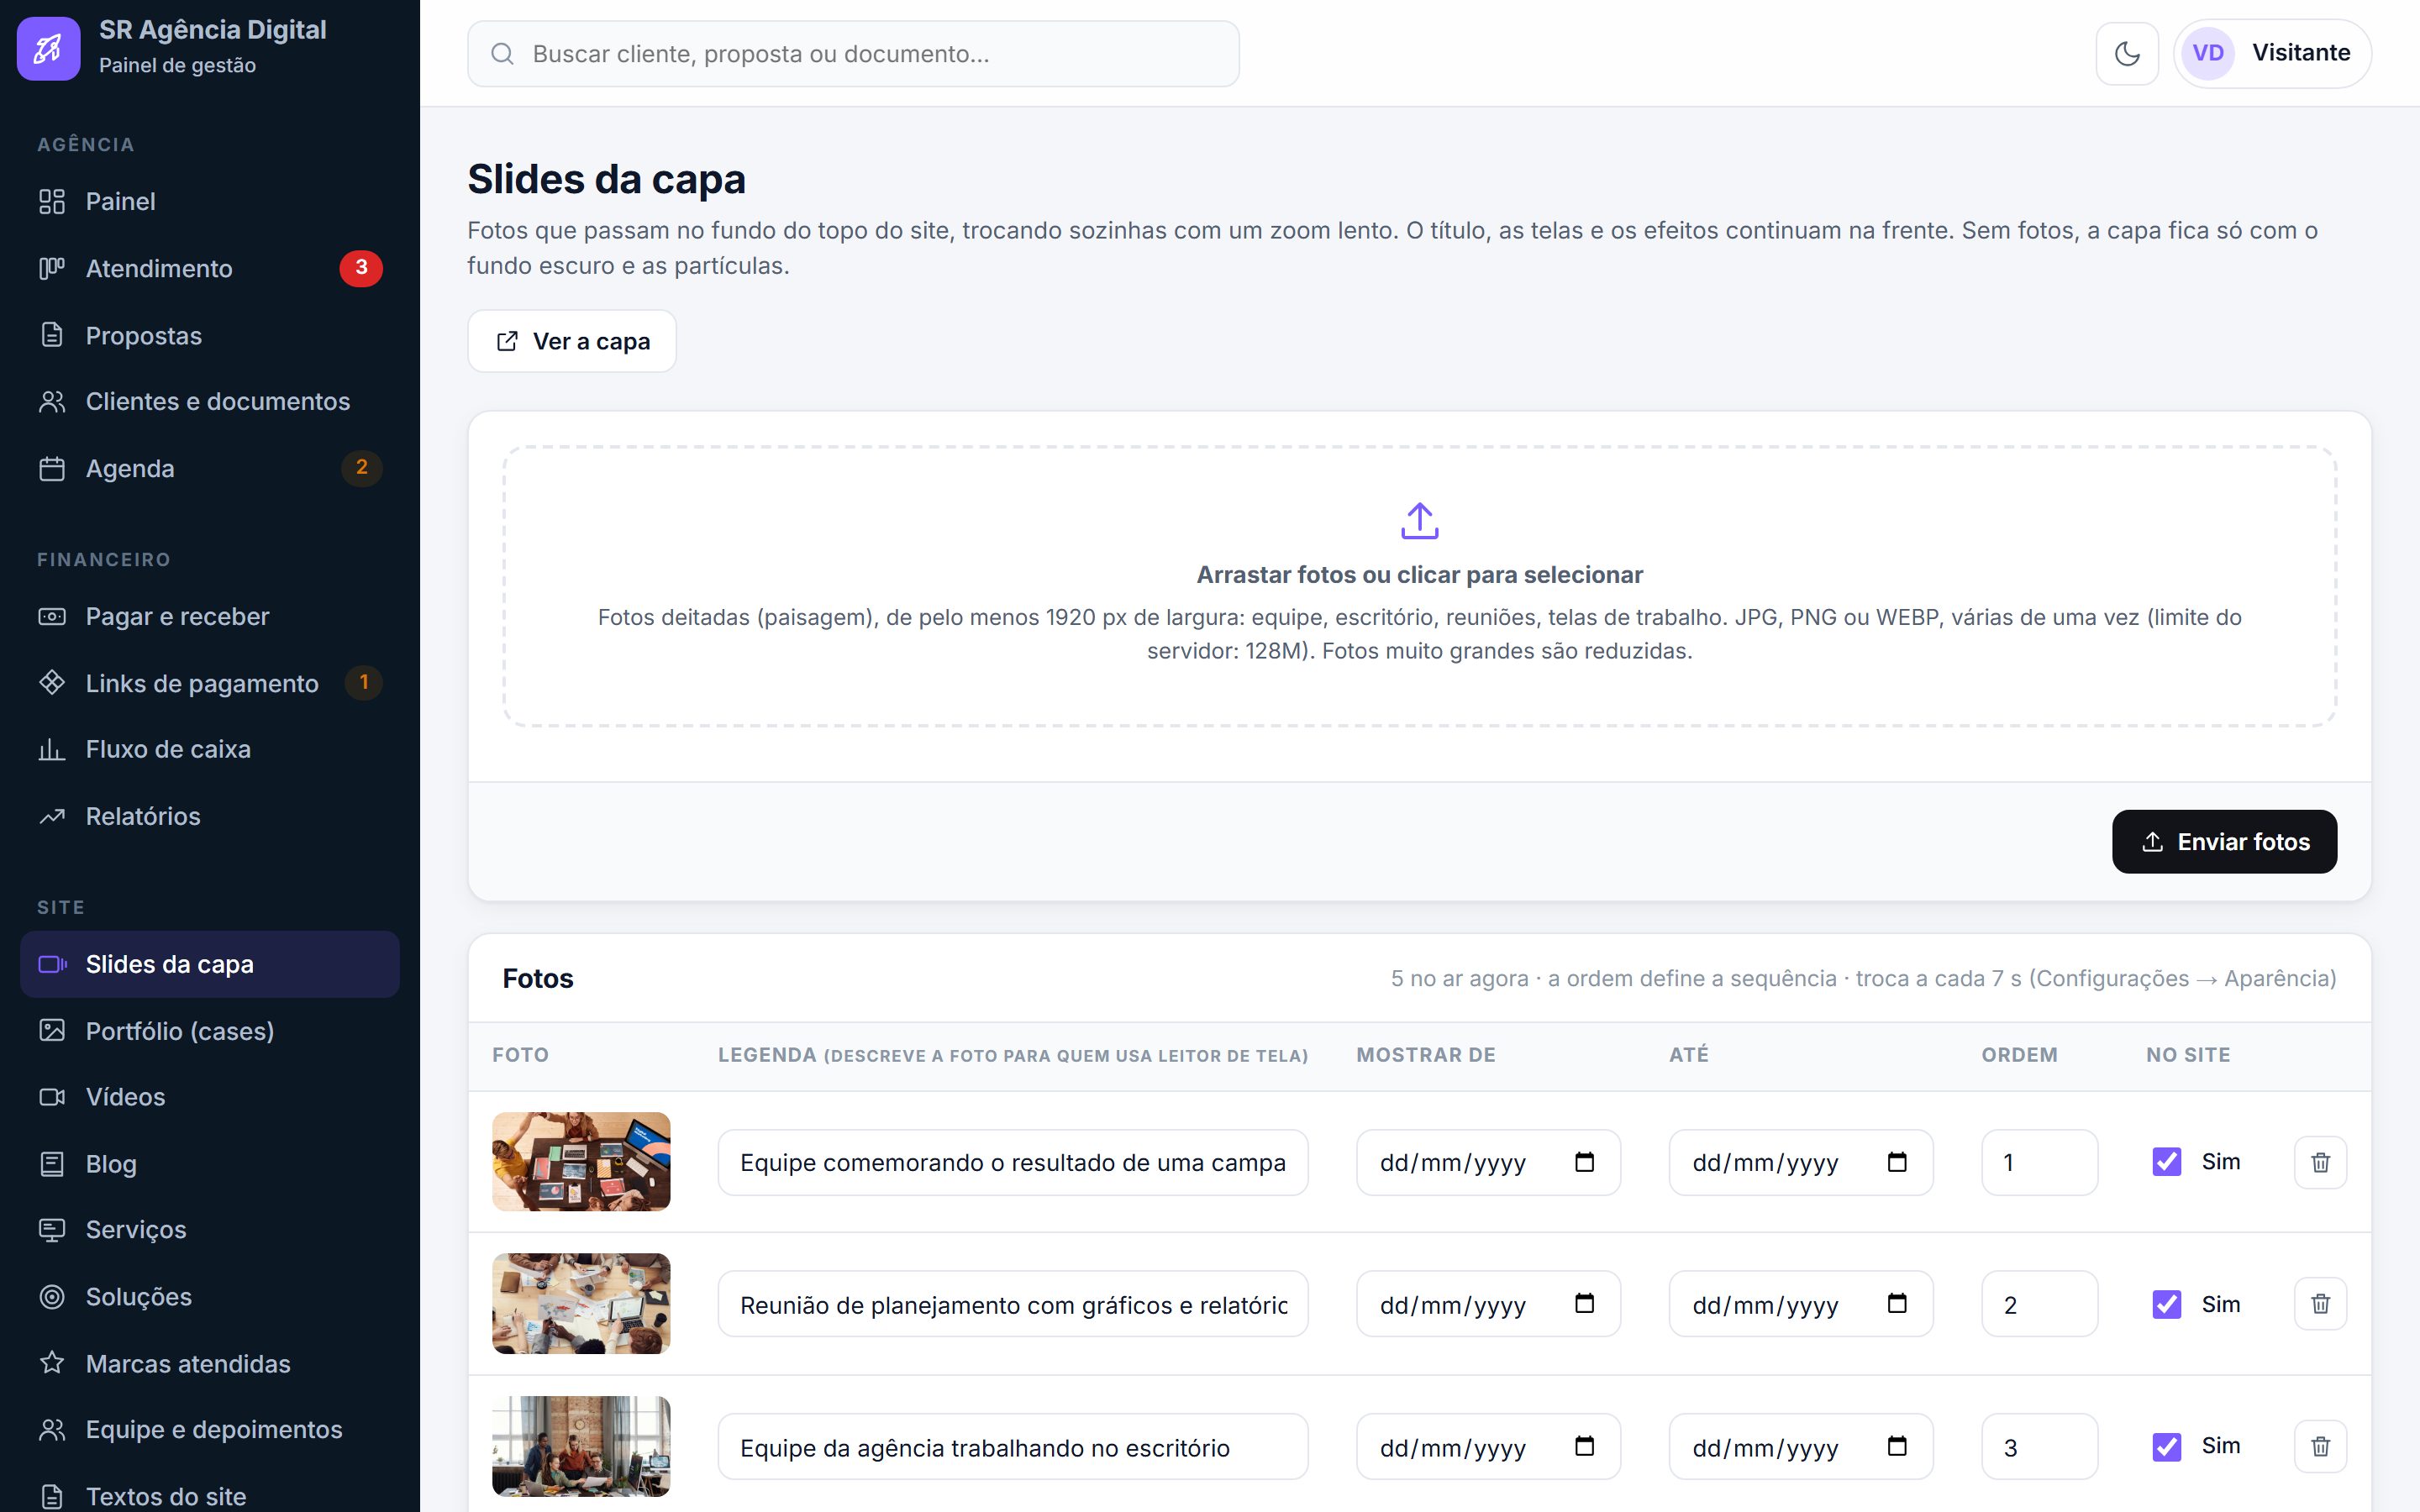The width and height of the screenshot is (2420, 1512).
Task: Click the upload arrow icon in drop zone
Action: coord(1419,521)
